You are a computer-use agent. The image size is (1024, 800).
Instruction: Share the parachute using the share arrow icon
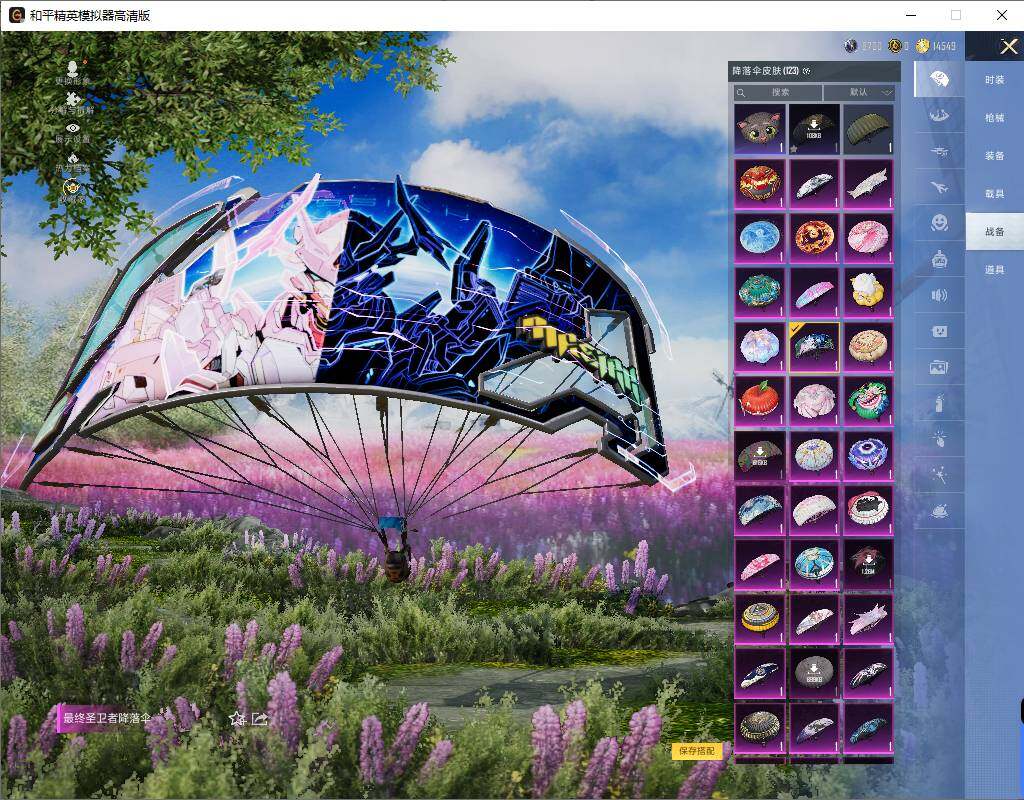(260, 719)
